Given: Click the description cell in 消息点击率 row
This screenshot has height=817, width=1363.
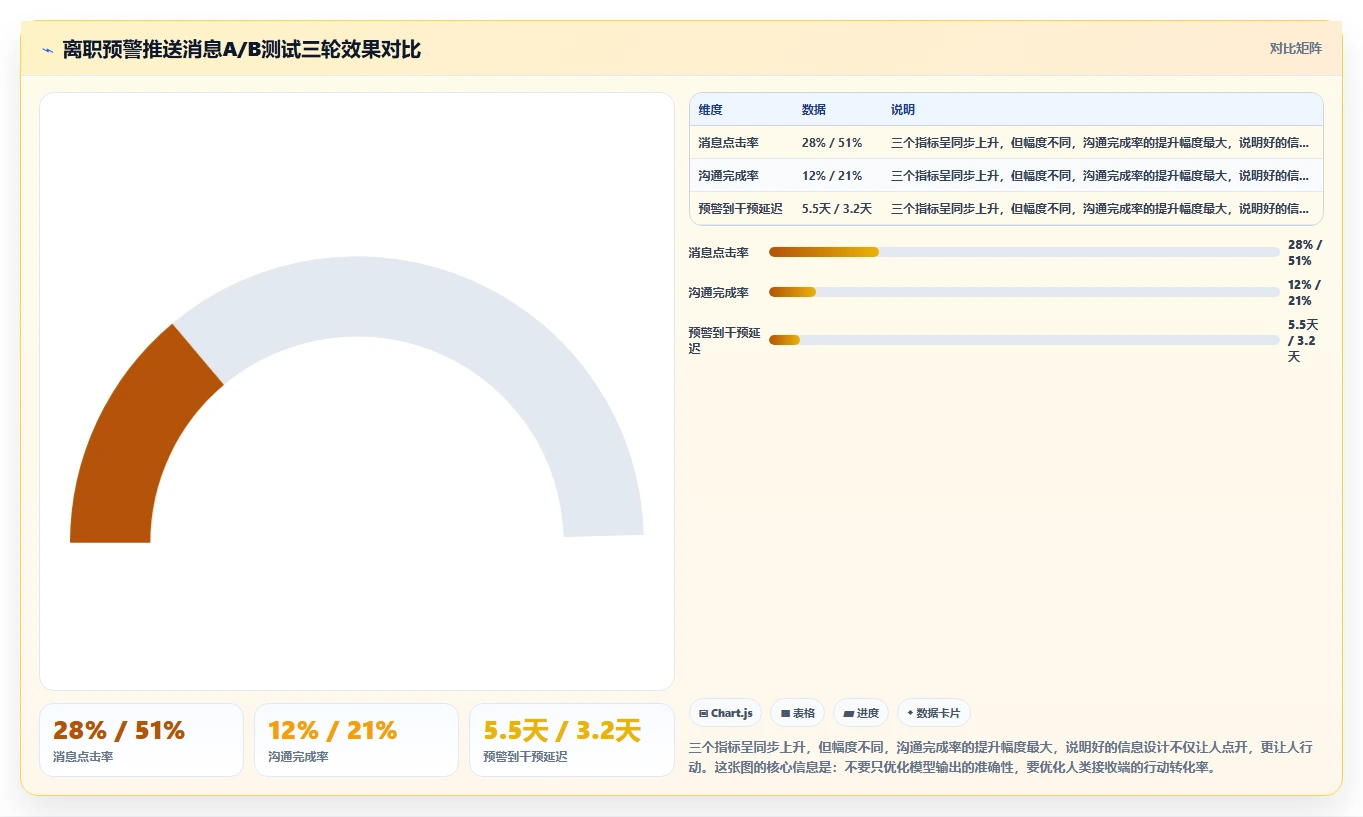Looking at the screenshot, I should [x=1103, y=143].
